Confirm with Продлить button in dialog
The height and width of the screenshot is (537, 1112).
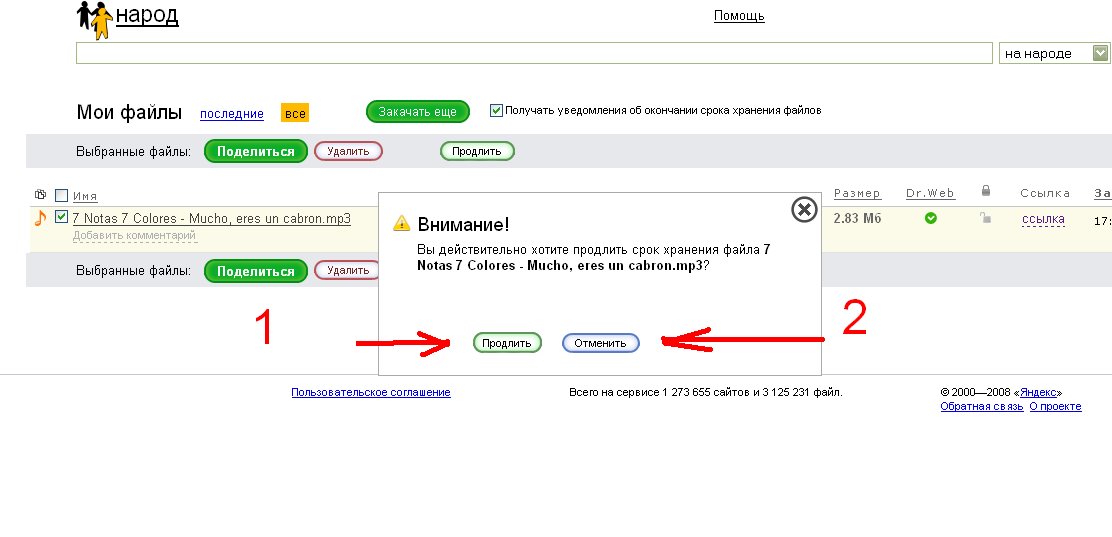point(507,343)
